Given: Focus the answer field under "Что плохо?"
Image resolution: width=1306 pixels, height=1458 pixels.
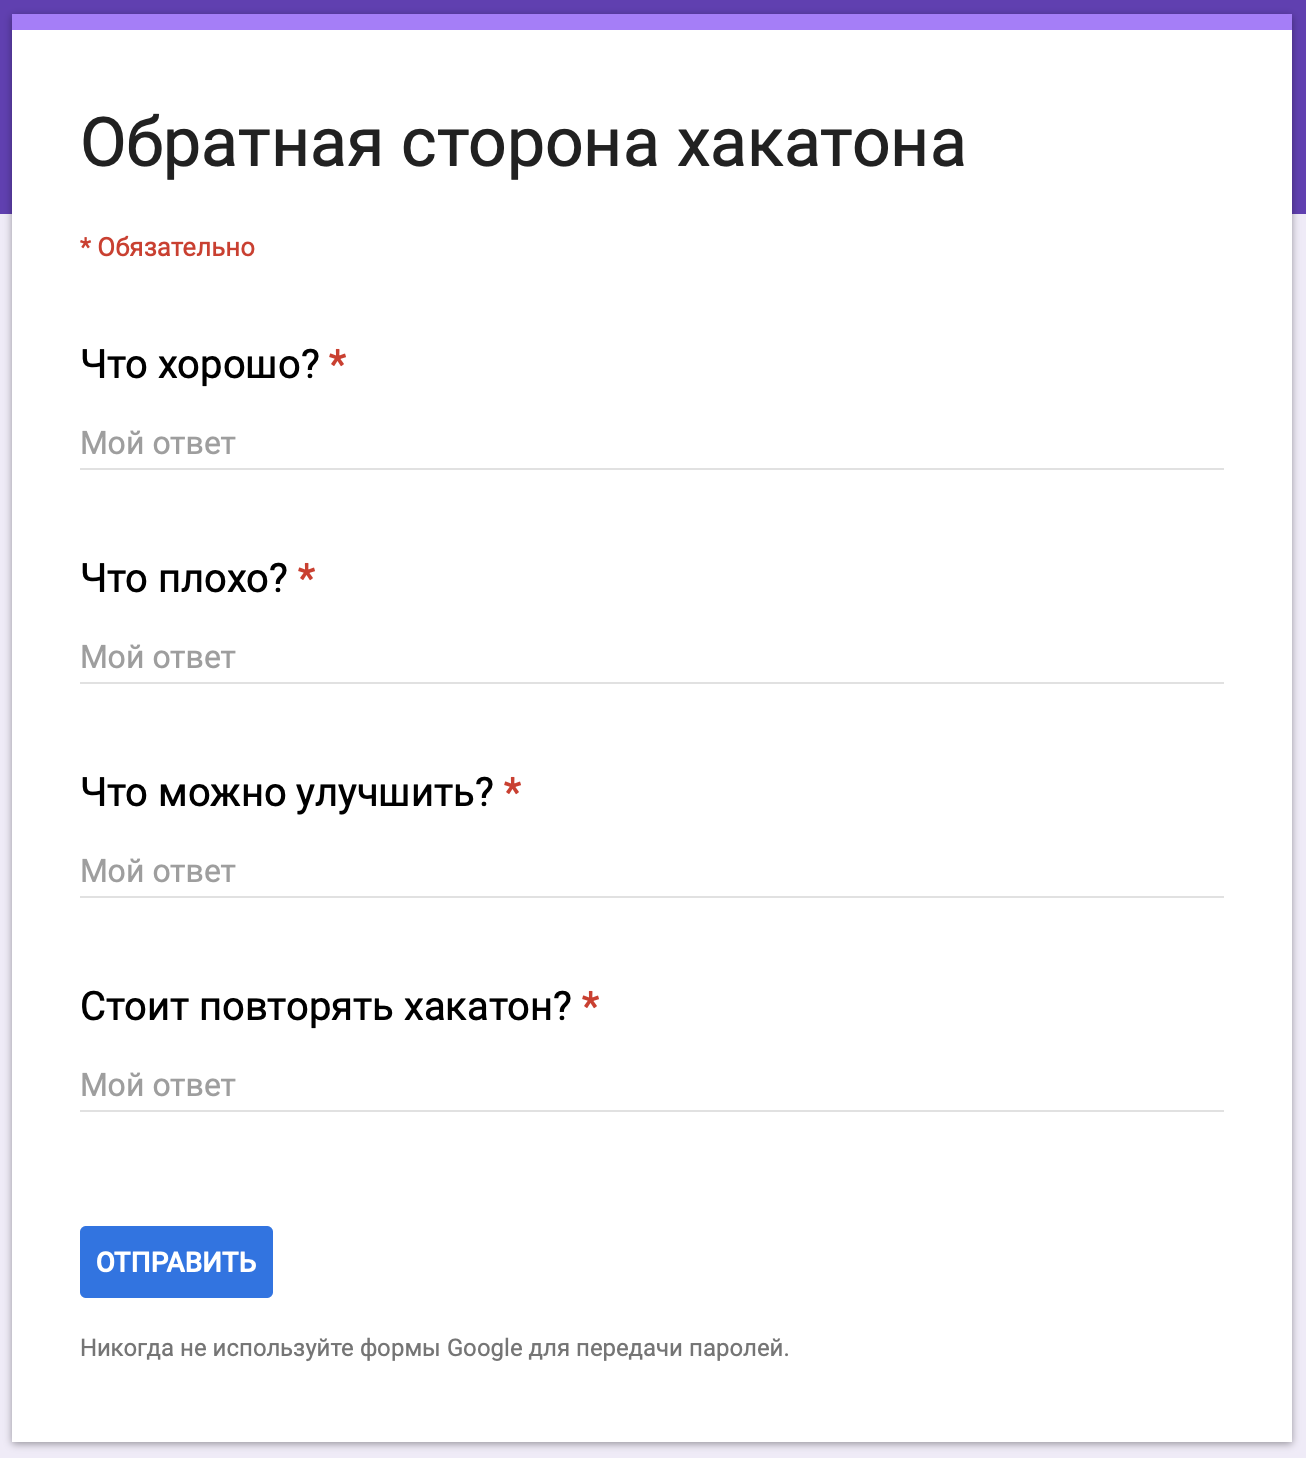Looking at the screenshot, I should 652,658.
